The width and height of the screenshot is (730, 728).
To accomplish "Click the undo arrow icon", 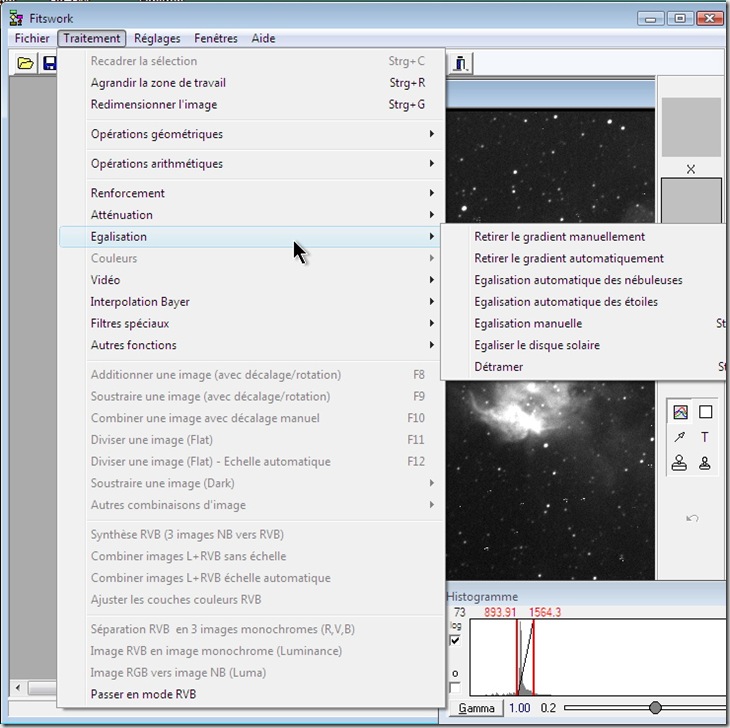I will pyautogui.click(x=693, y=518).
